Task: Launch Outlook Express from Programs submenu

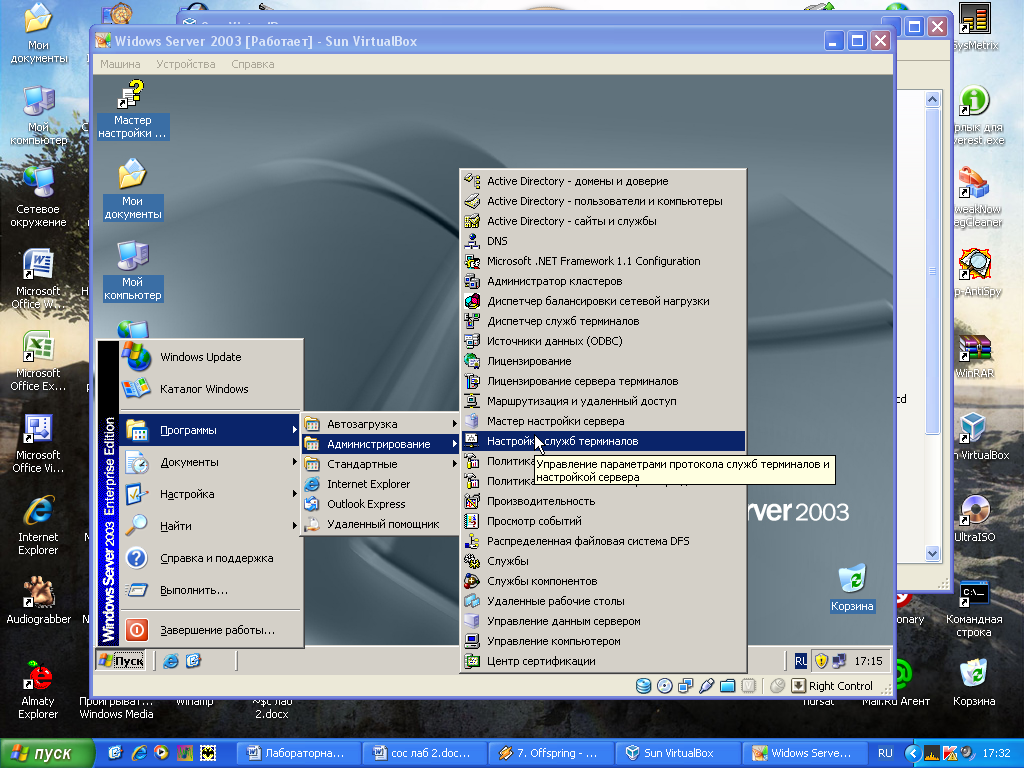Action: (380, 504)
